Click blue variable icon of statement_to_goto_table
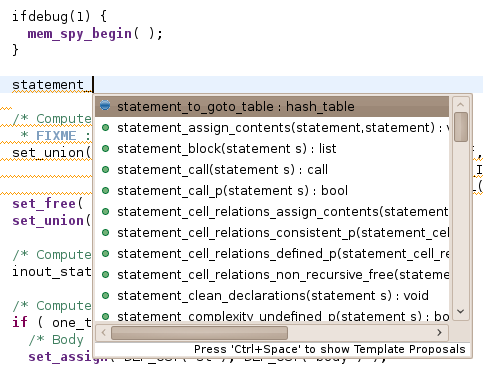 (x=105, y=105)
